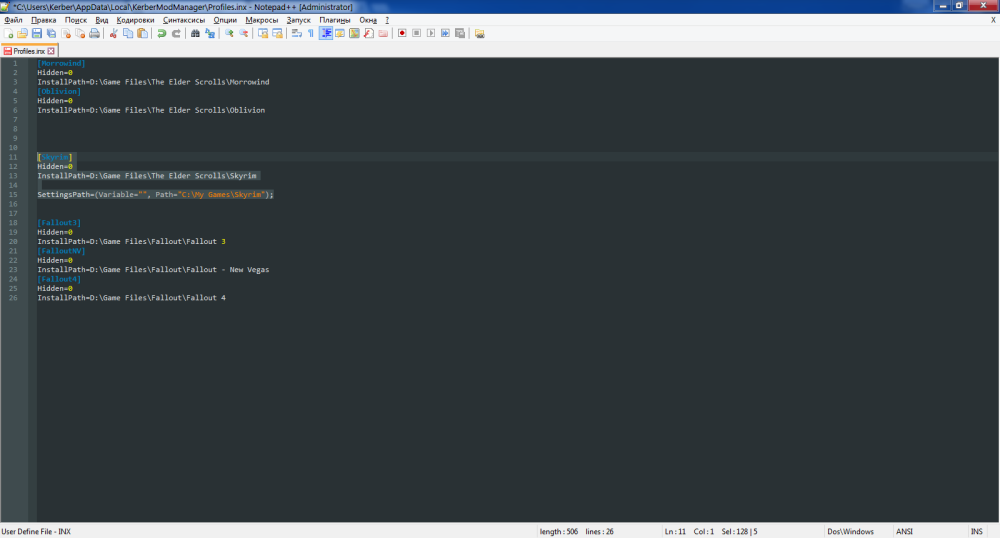
Task: Click the ANSI encoding status entry
Action: [904, 531]
